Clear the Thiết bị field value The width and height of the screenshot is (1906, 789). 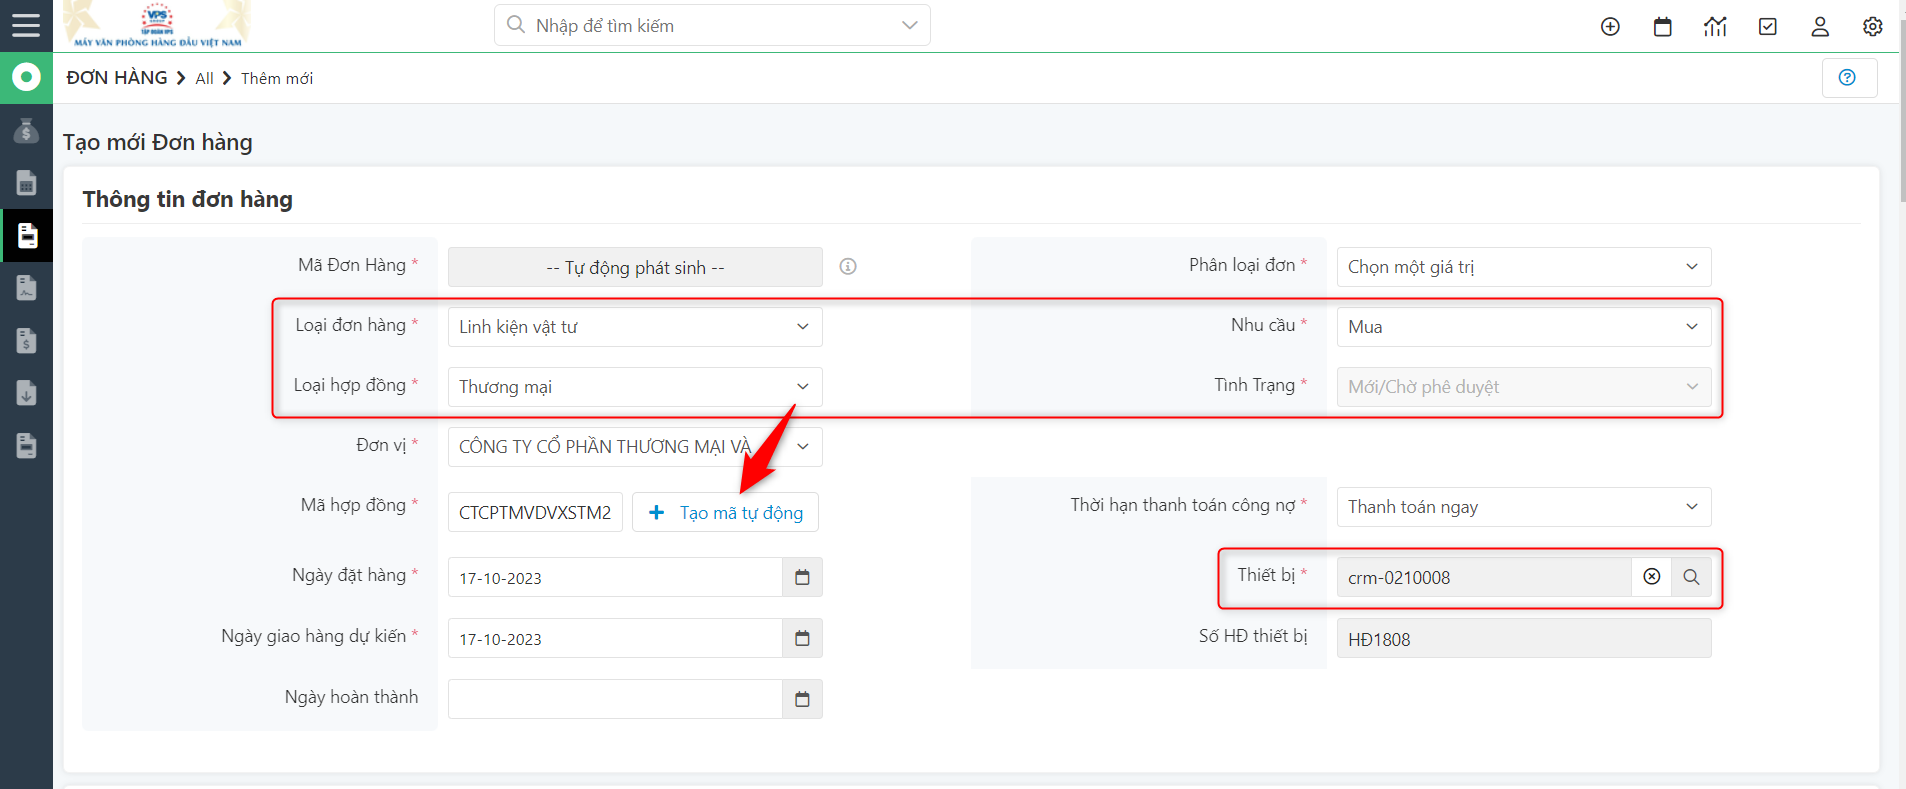(1652, 577)
